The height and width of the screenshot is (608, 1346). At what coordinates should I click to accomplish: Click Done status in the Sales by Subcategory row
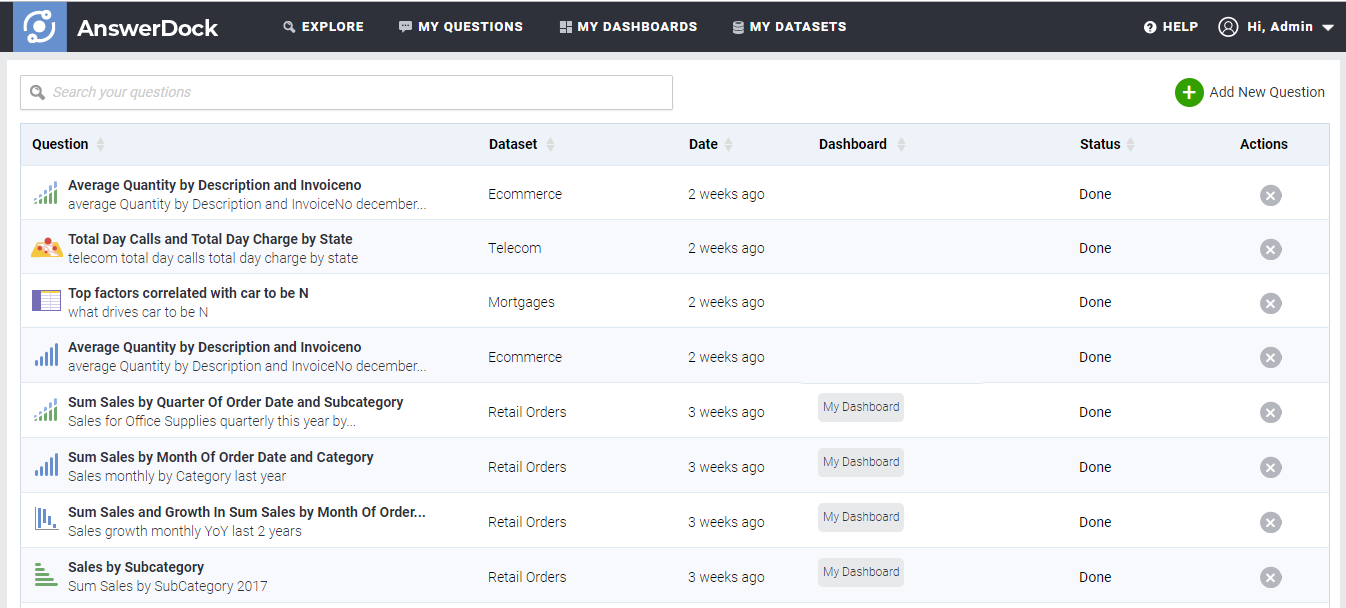[1095, 577]
